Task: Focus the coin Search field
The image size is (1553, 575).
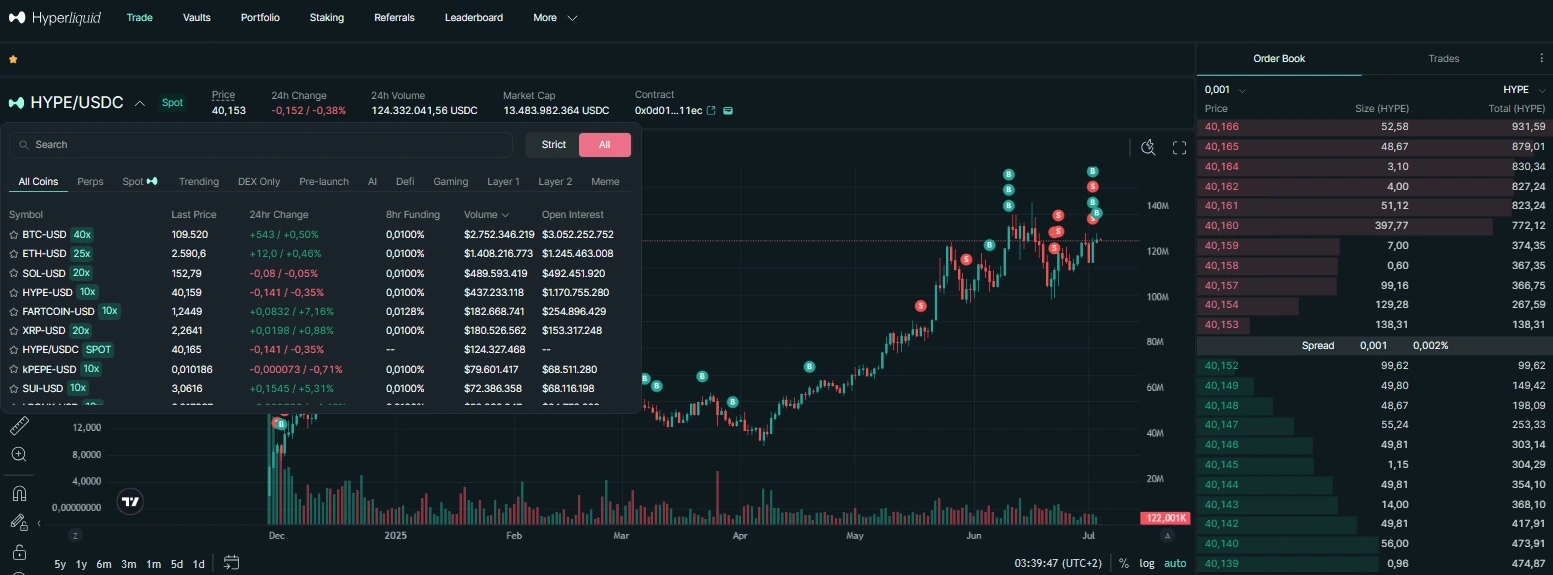Action: pyautogui.click(x=261, y=145)
